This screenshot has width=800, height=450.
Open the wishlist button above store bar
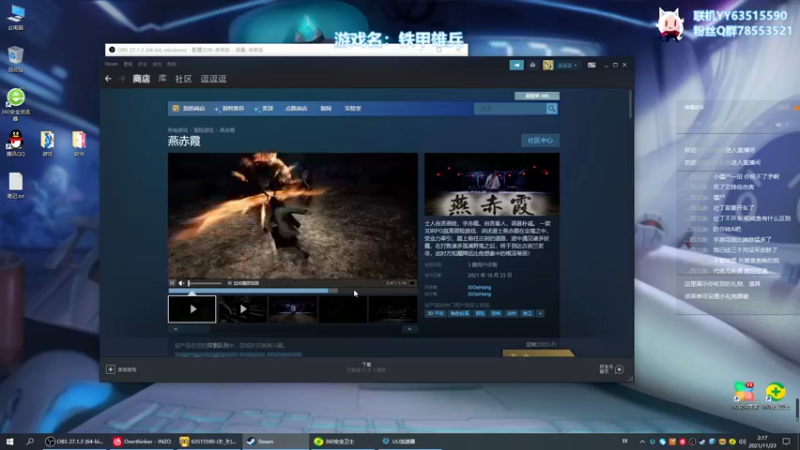537,96
